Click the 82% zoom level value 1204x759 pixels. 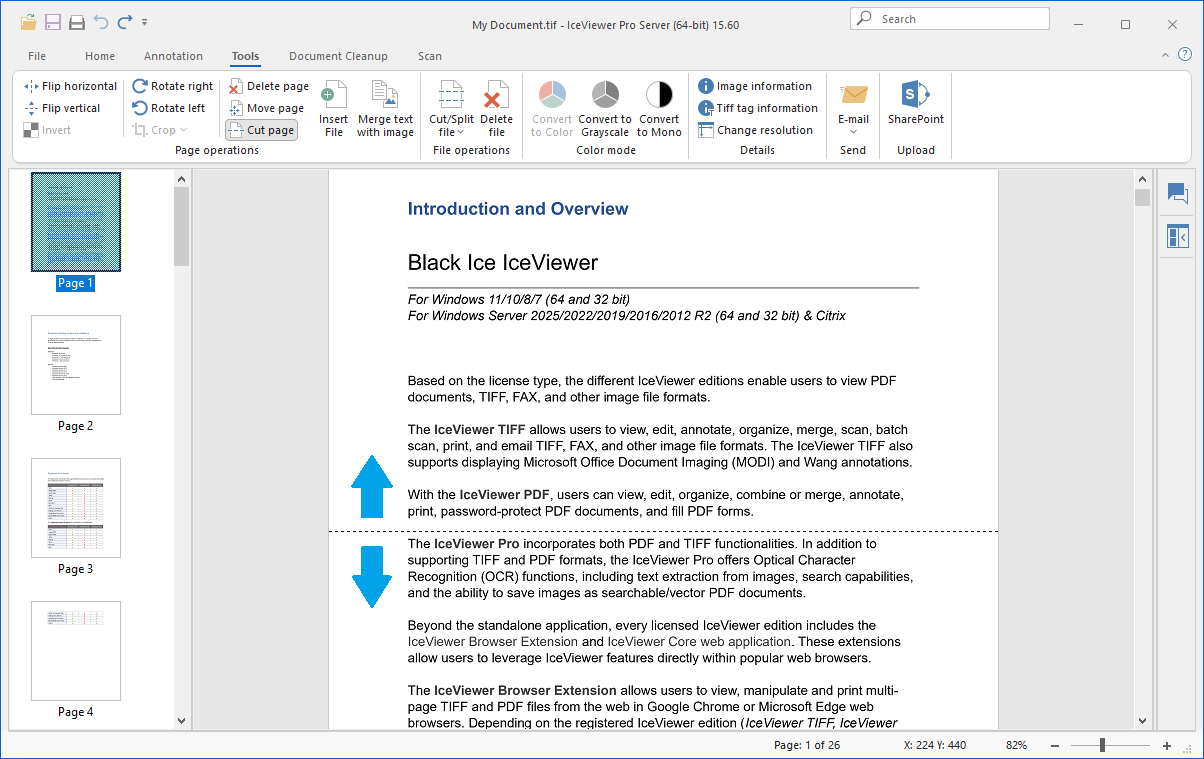(1017, 746)
